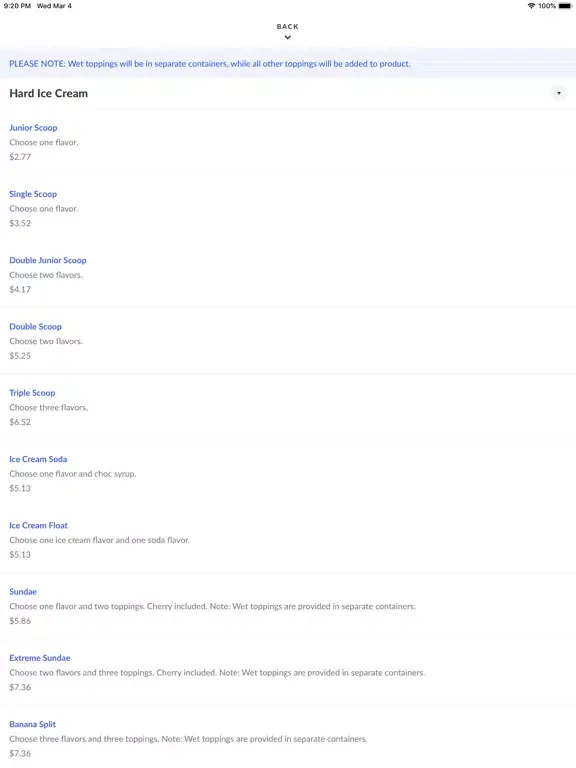Viewport: 576px width, 768px height.
Task: Click the $3.52 Single Scoop price
Action: (20, 223)
